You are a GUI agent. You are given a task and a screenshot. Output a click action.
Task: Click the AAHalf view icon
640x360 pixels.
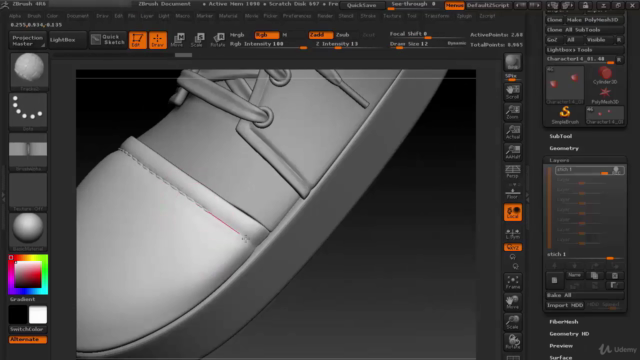click(513, 152)
